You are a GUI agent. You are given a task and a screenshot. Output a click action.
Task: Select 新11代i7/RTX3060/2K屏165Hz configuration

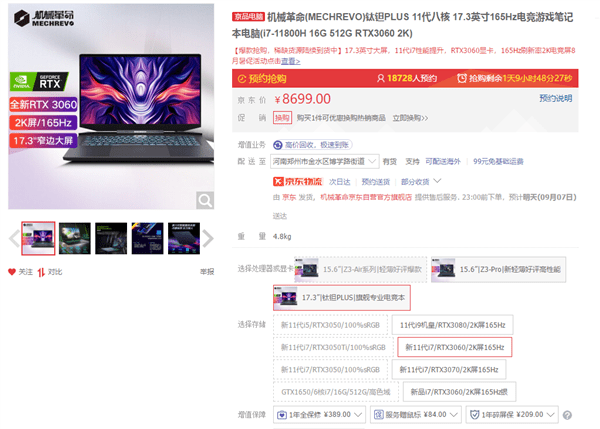455,347
